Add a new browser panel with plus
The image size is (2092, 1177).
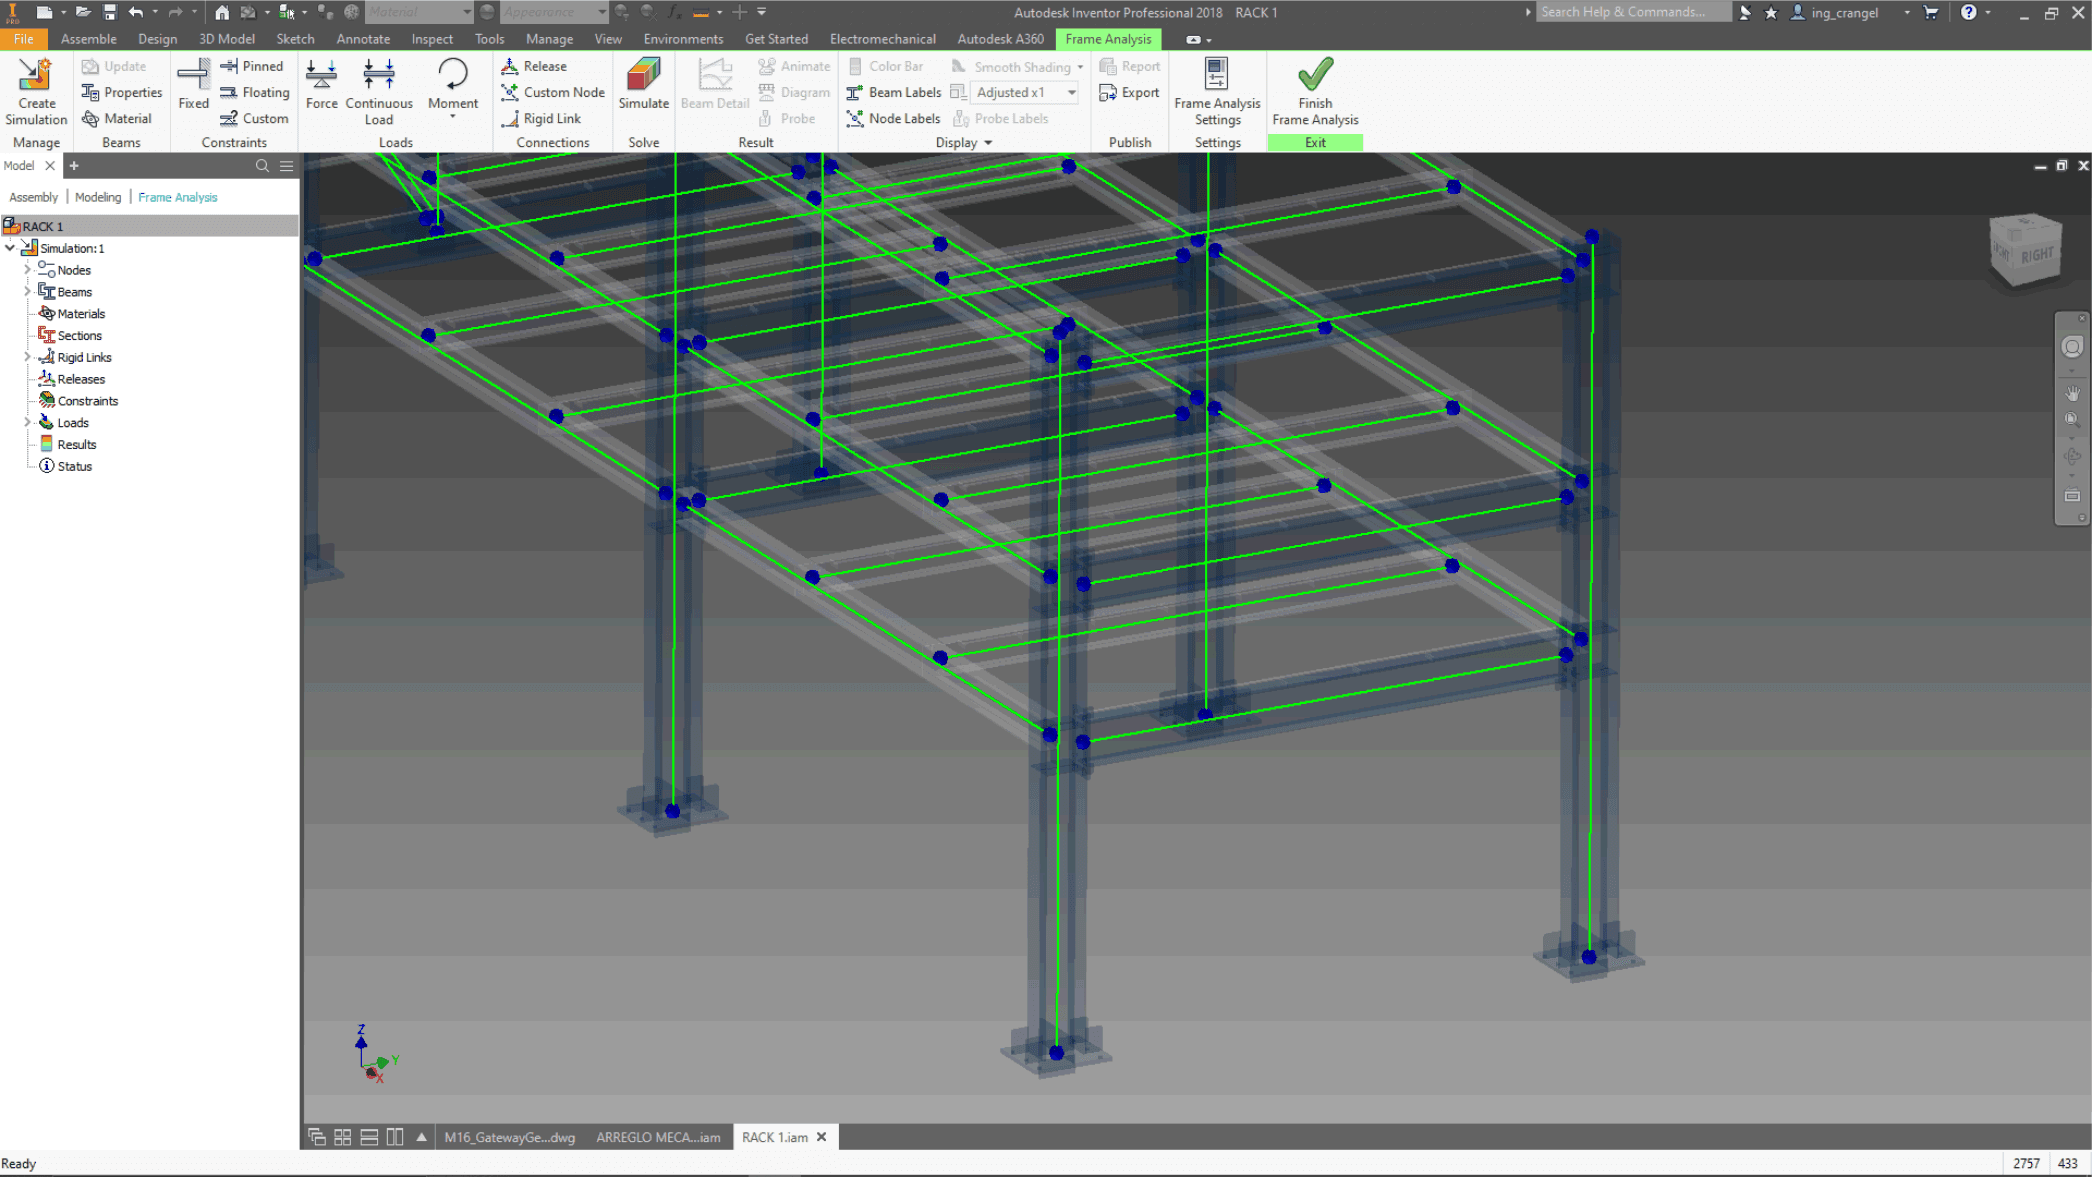(x=74, y=166)
